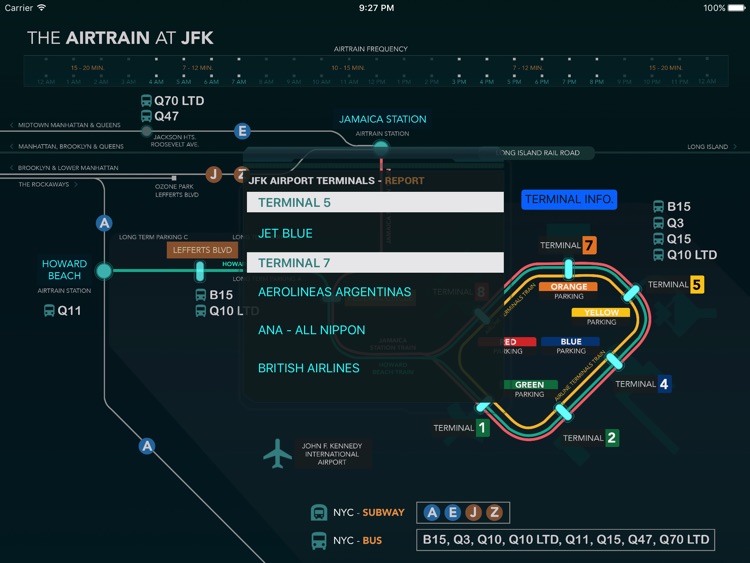This screenshot has height=563, width=750.
Task: Pick ANA - ALL NIPPON entry
Action: pos(311,330)
